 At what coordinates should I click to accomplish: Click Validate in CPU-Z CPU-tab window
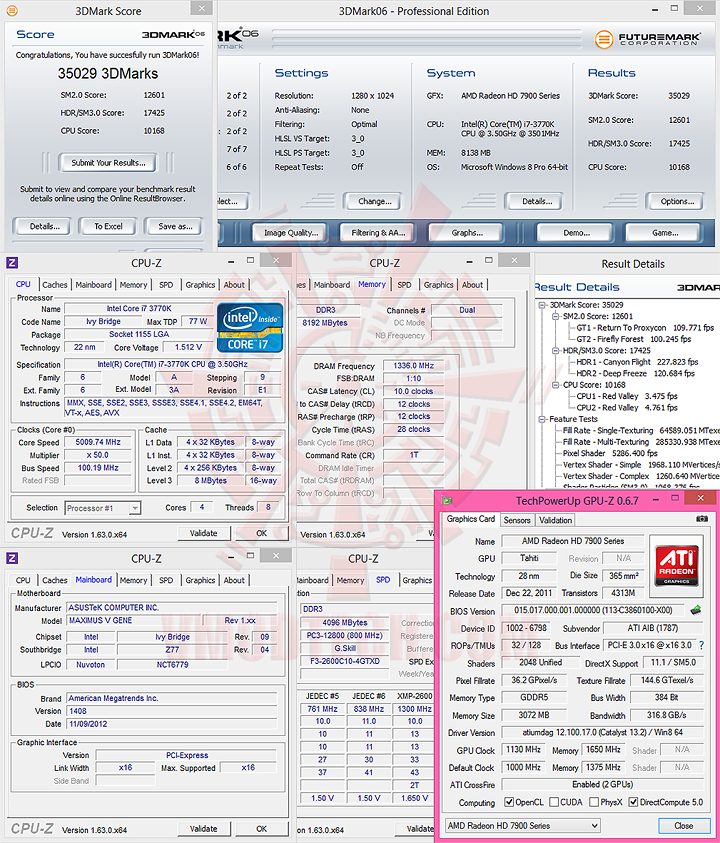click(x=203, y=533)
